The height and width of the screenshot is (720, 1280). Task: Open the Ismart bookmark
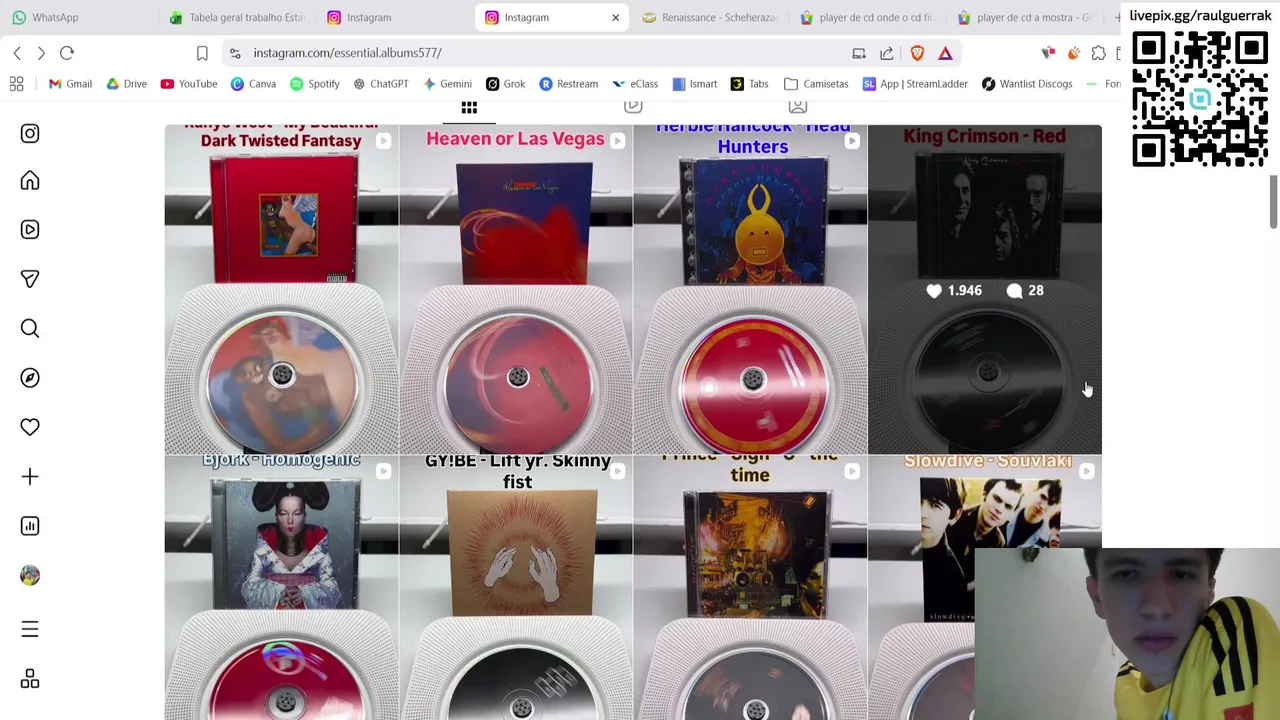694,84
